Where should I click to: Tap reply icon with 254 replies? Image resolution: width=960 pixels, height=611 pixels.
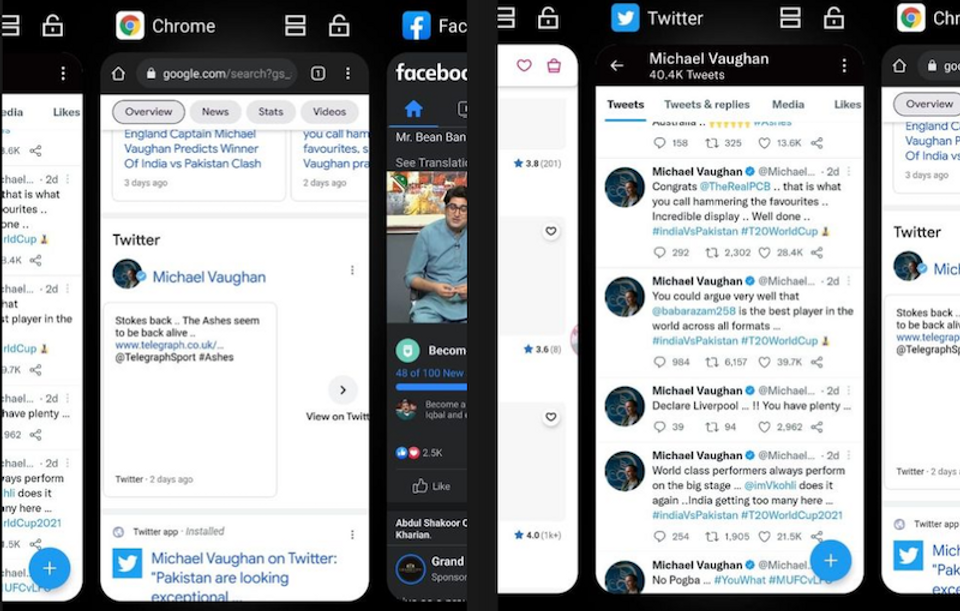(x=659, y=536)
